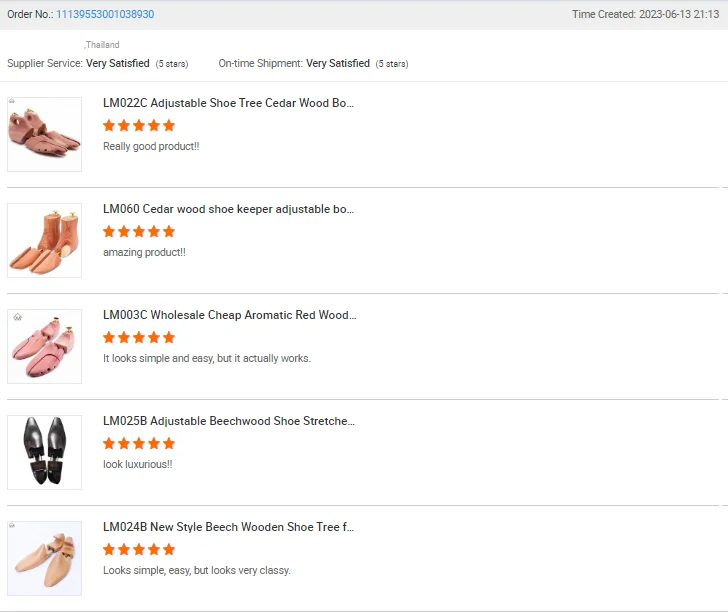Screen dimensions: 728x612
Task: Click the On-time Shipment "Very Satisfied" rating
Action: 338,63
